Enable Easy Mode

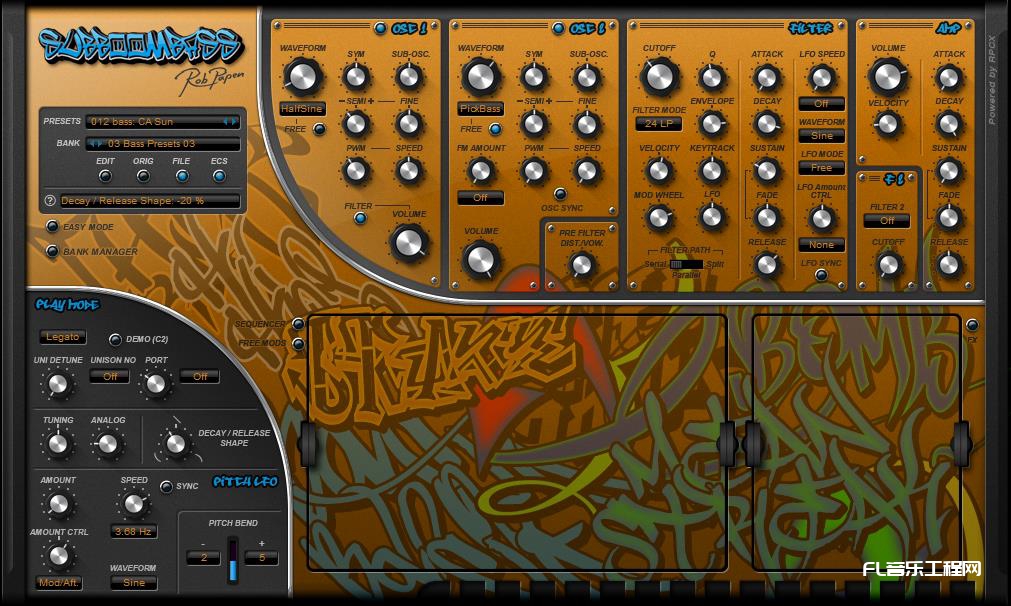click(53, 227)
